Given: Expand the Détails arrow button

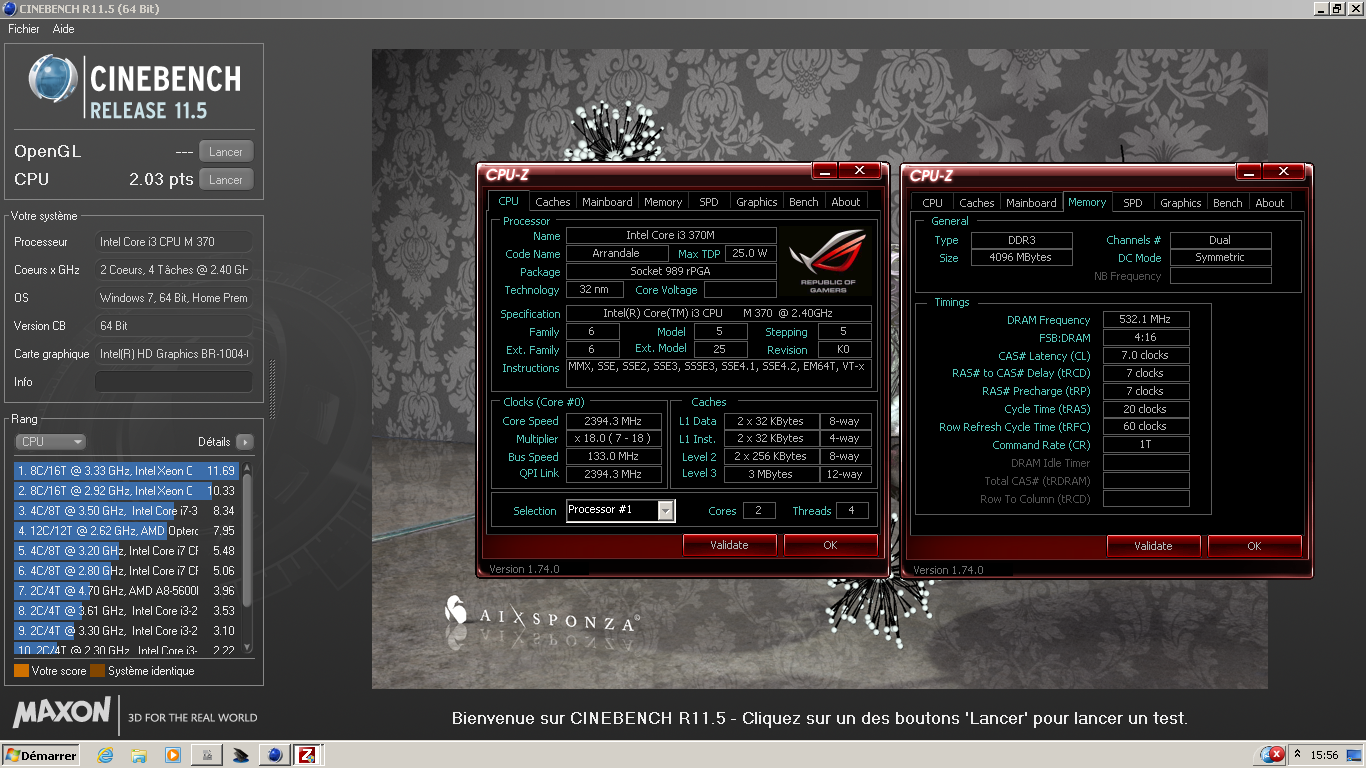Looking at the screenshot, I should point(245,442).
